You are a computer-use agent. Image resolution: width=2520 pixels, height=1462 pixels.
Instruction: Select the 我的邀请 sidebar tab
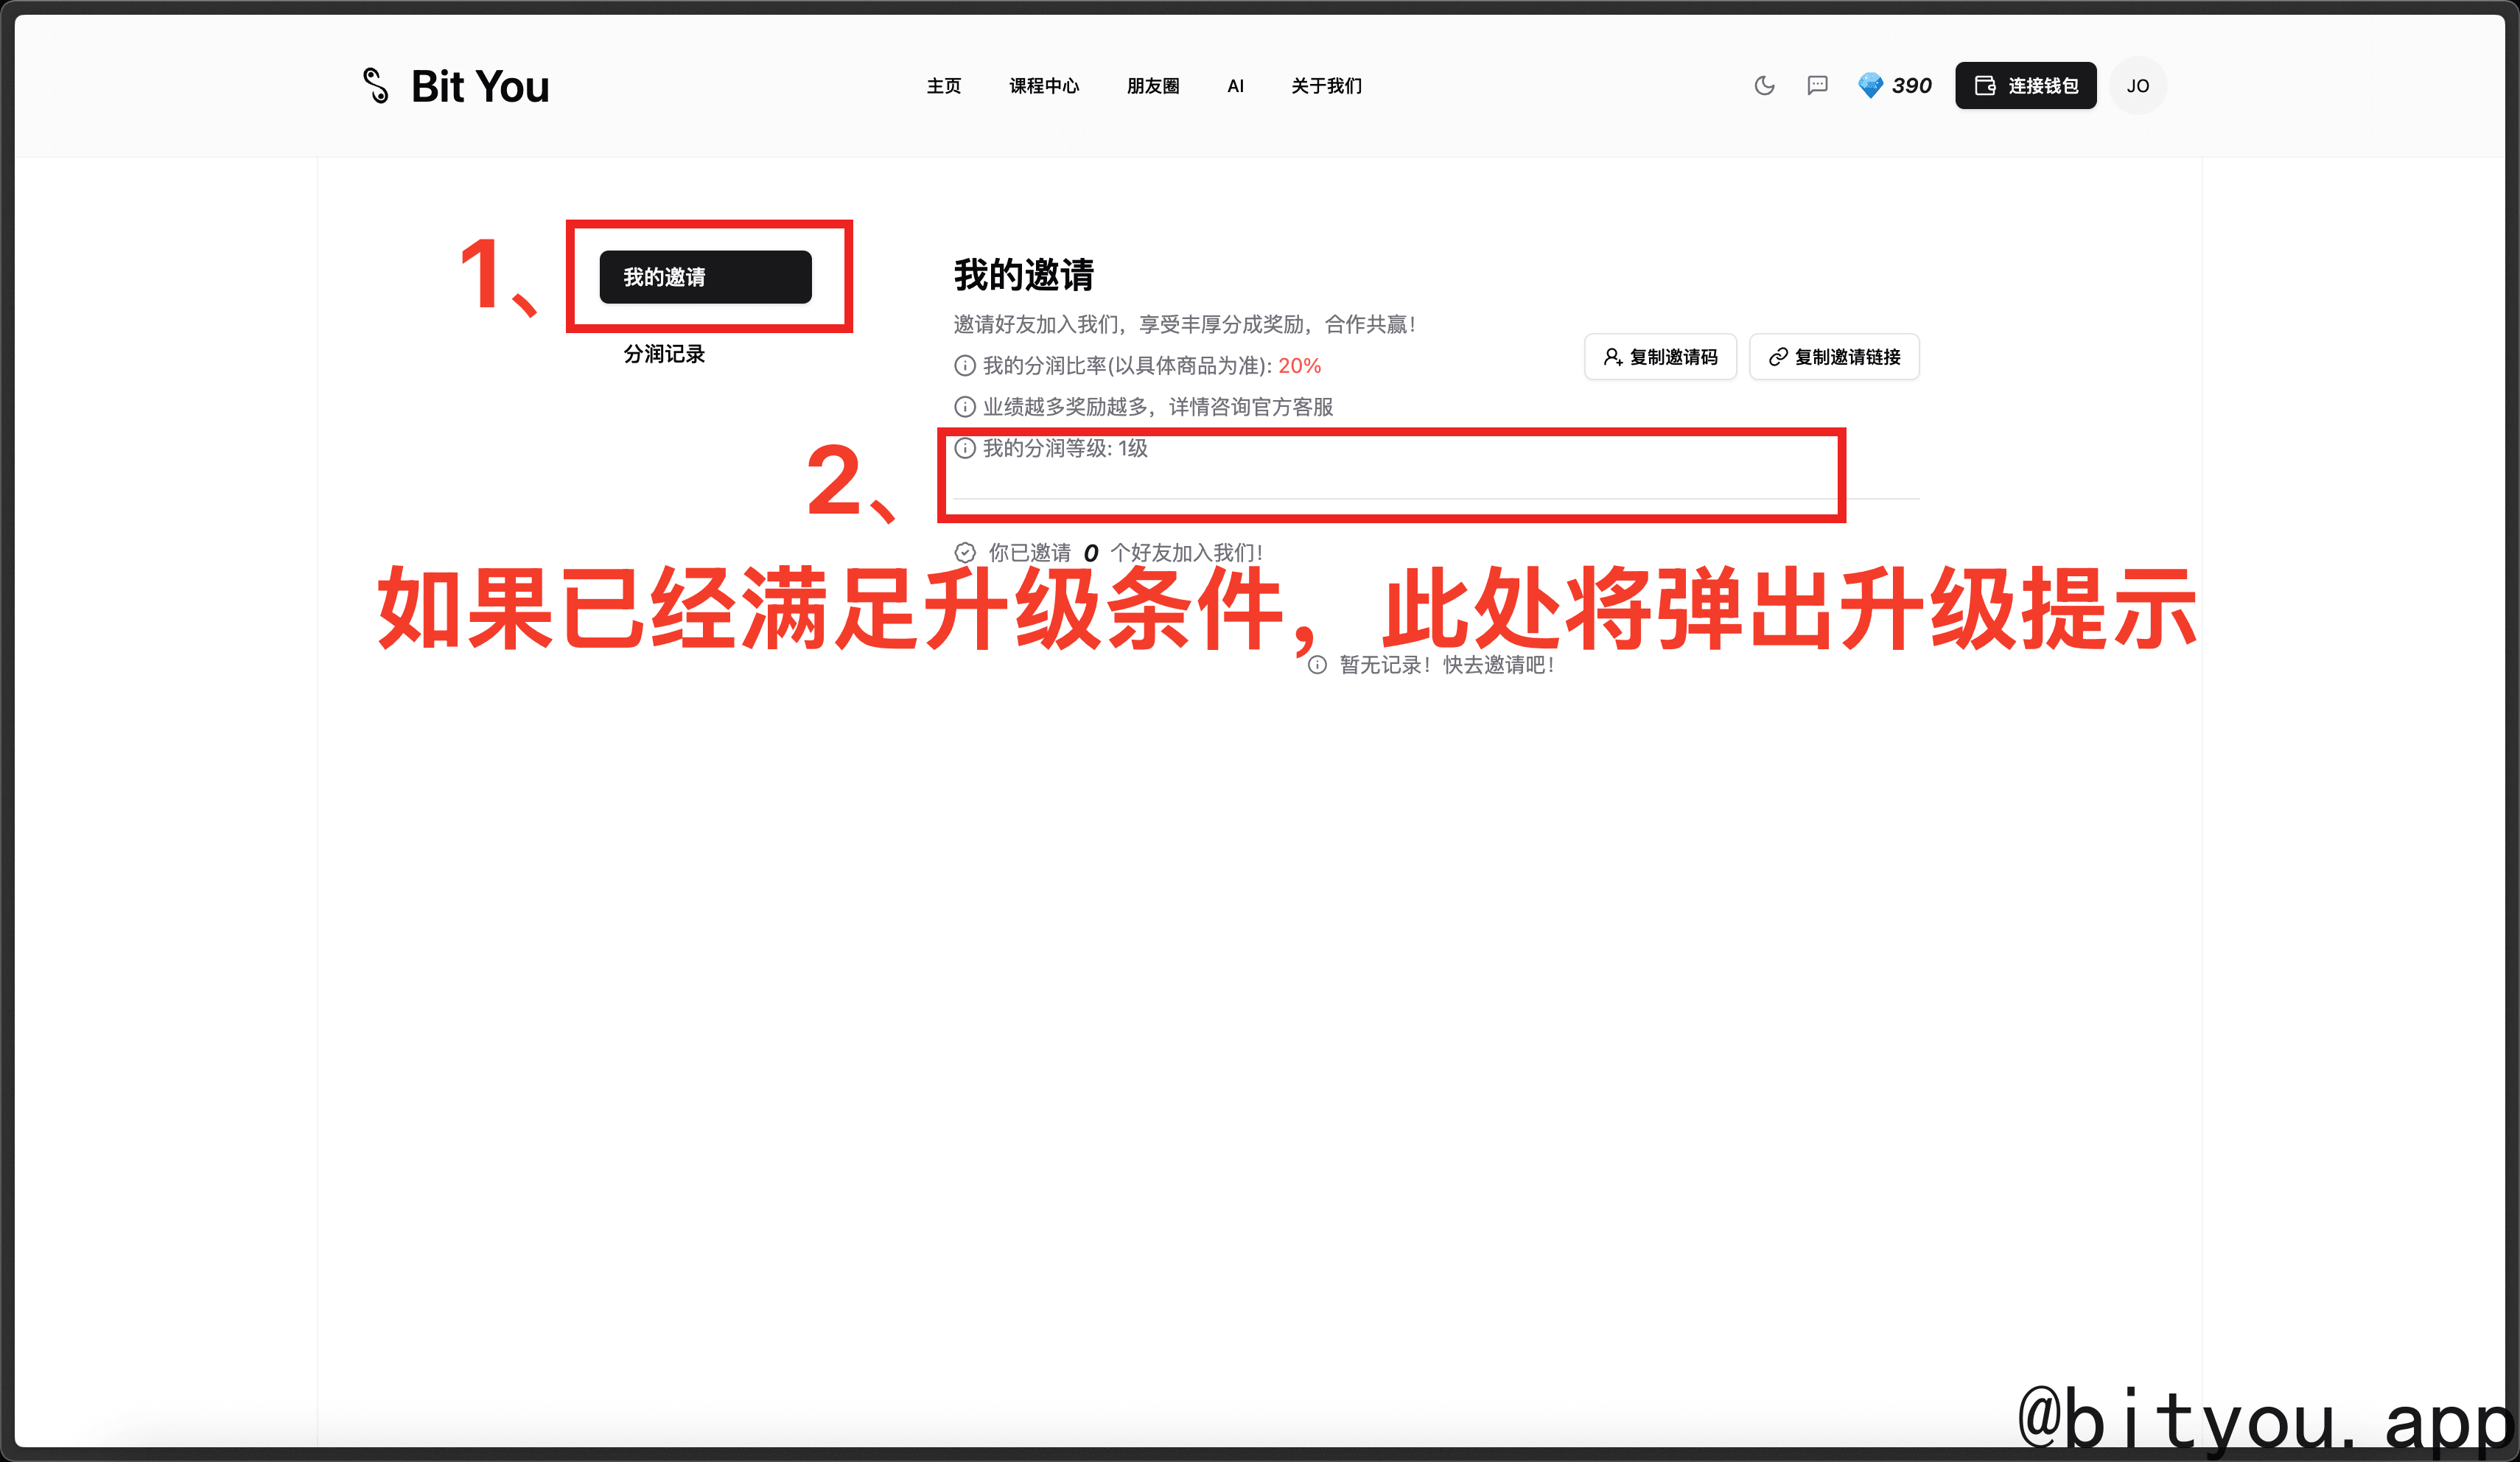point(705,277)
